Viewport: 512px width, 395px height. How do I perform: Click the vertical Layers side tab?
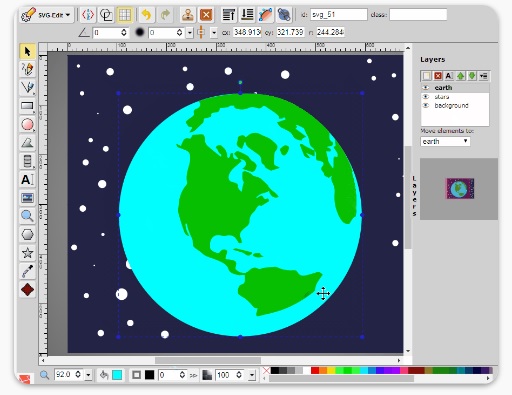(414, 196)
